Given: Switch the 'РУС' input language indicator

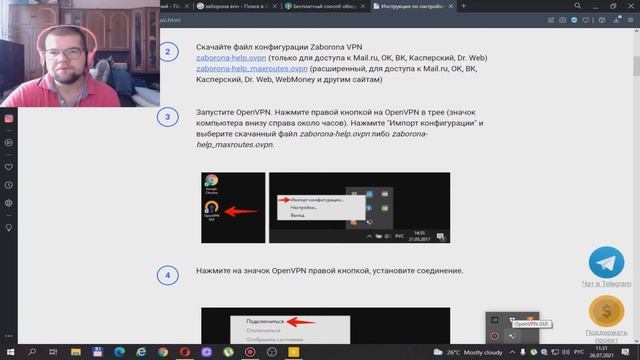Looking at the screenshot, I should click(579, 352).
